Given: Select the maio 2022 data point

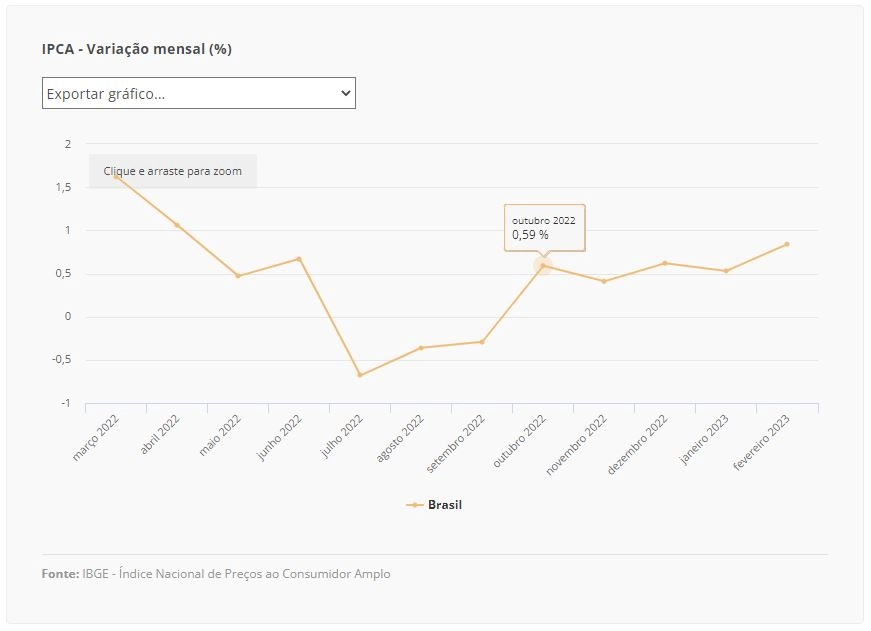Looking at the screenshot, I should click(x=238, y=276).
